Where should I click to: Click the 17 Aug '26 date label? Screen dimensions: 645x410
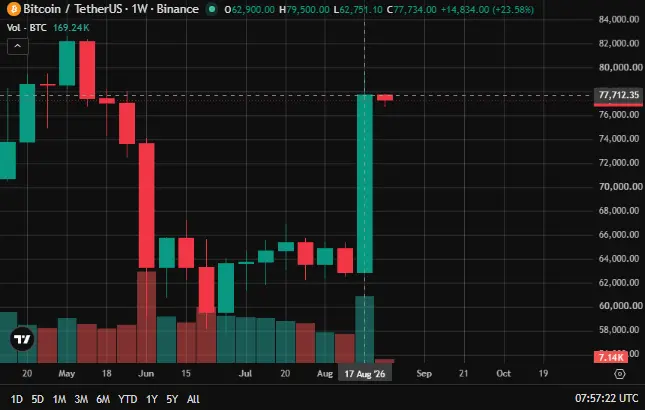[x=364, y=374]
